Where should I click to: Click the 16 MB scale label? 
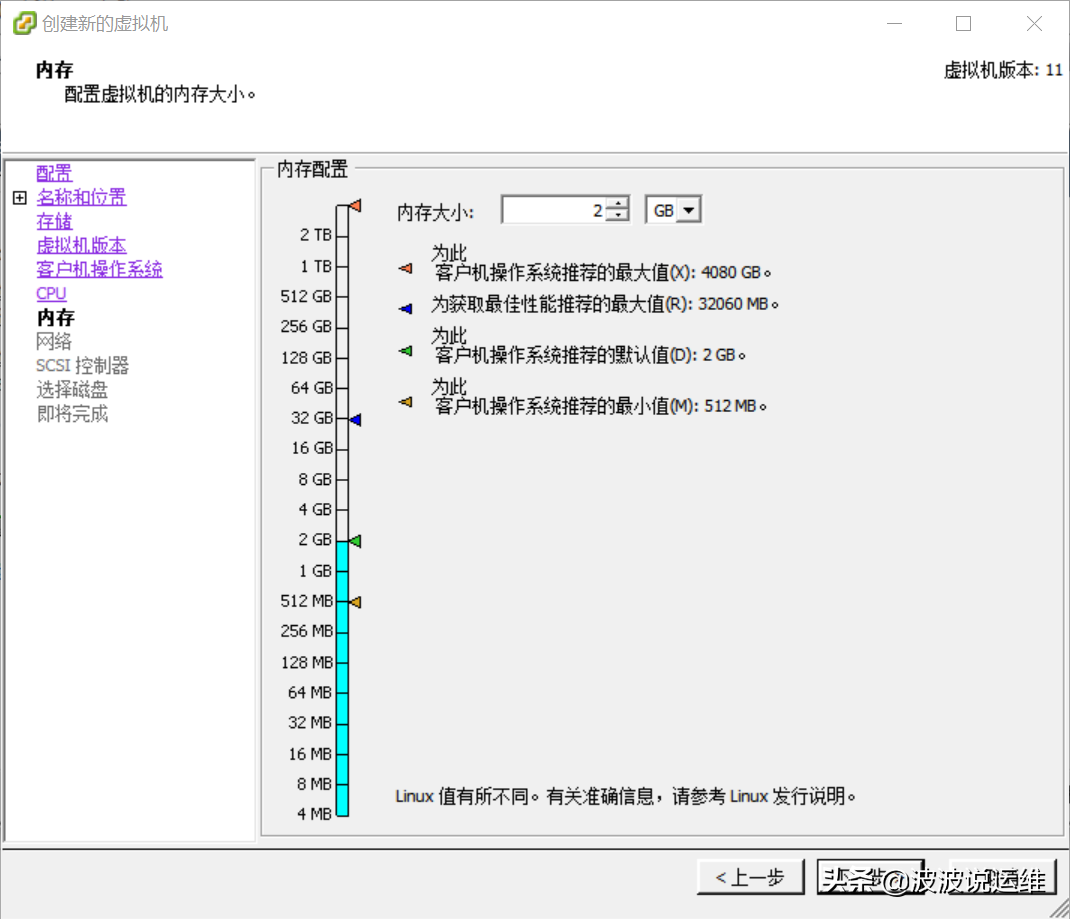point(310,753)
